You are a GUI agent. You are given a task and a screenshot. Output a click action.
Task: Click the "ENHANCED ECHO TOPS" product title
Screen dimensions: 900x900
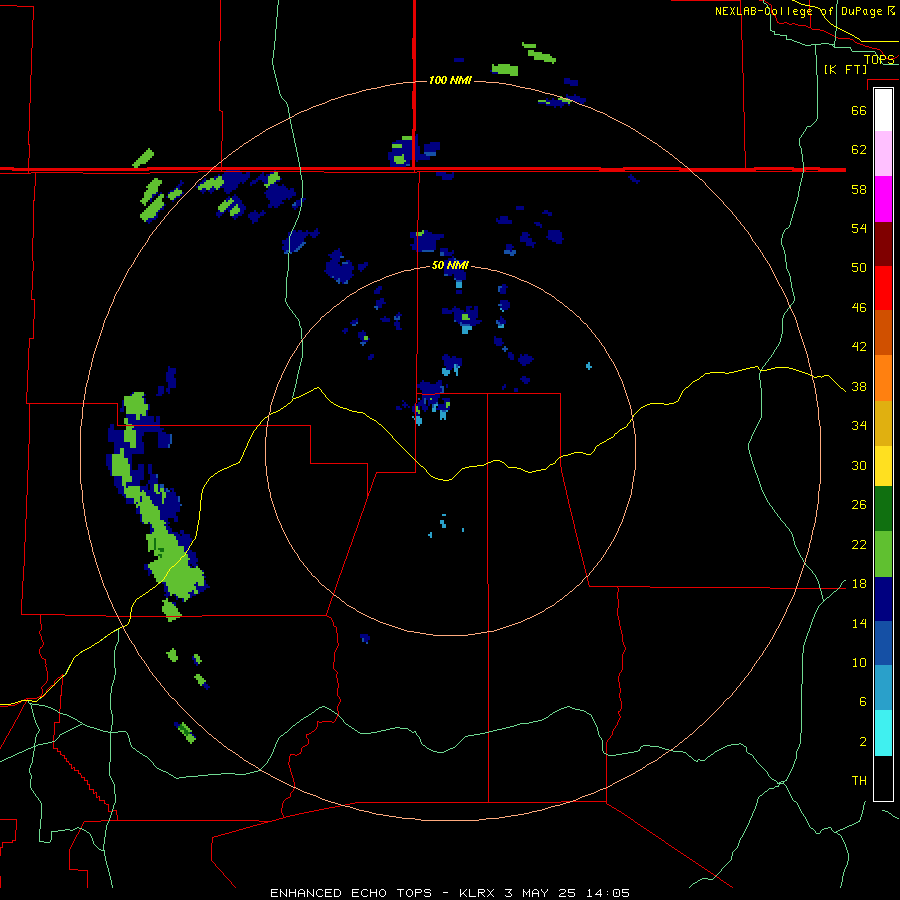tap(351, 893)
